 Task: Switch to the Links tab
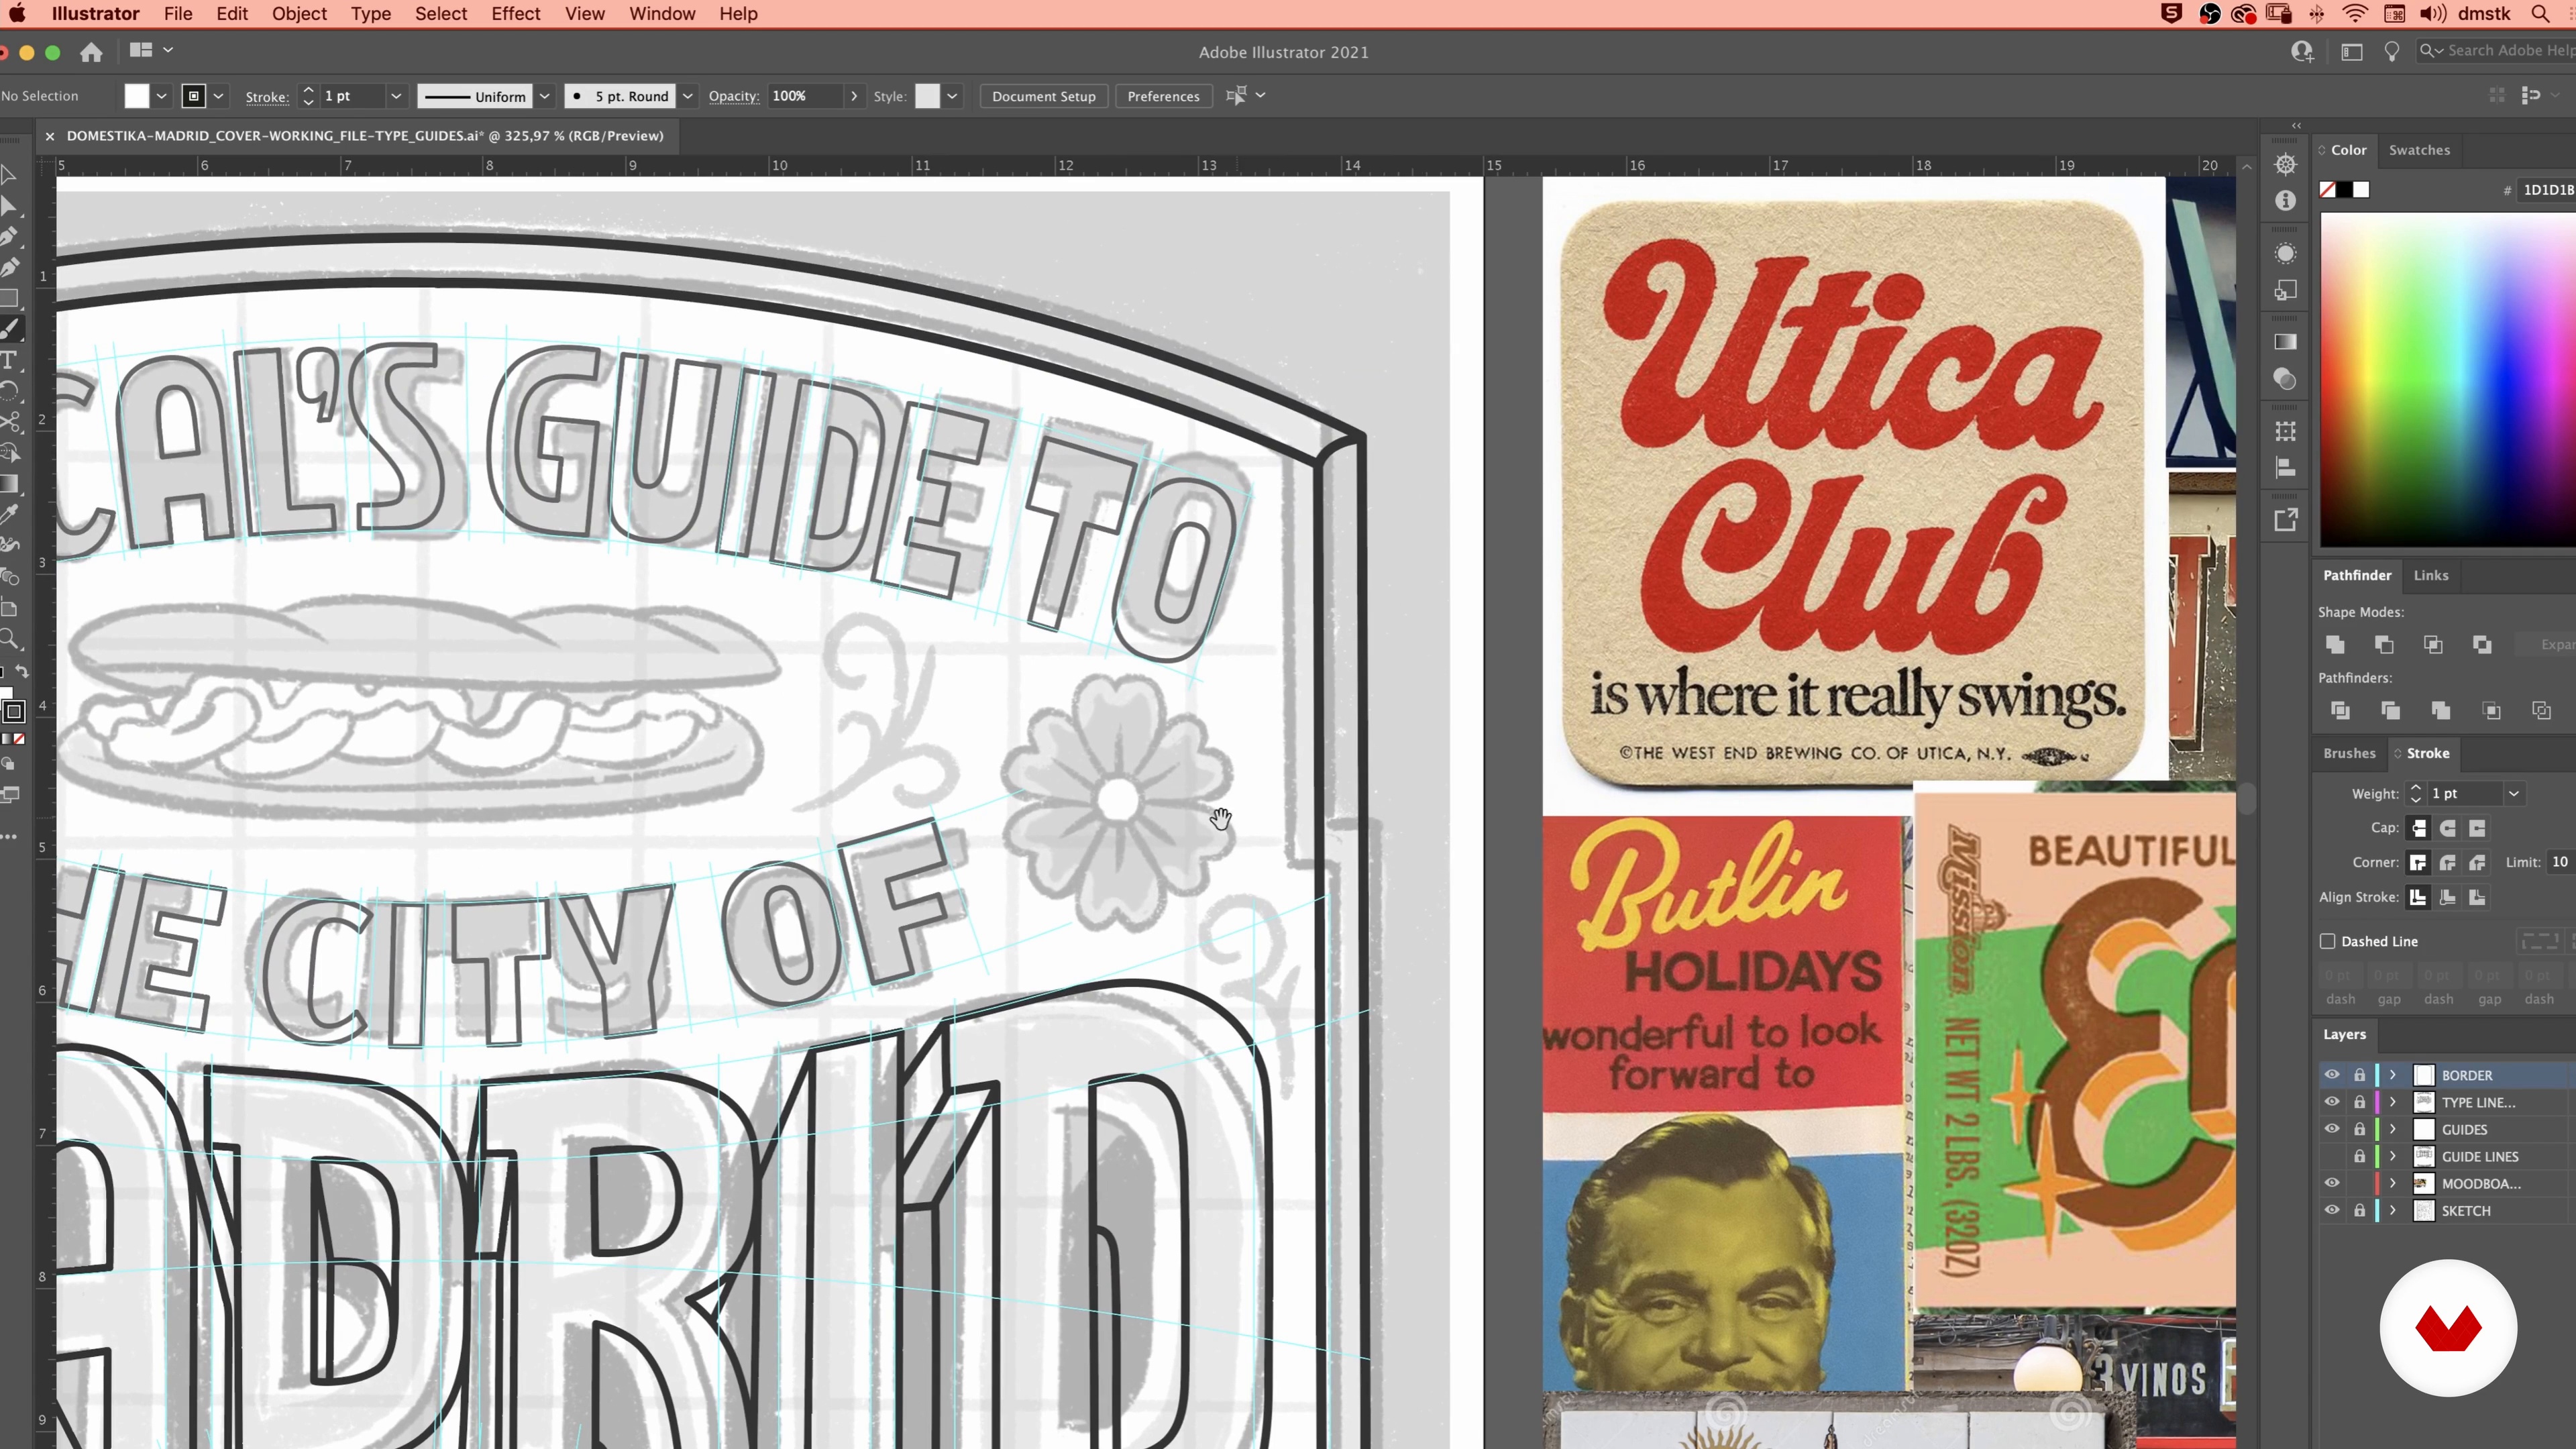click(x=2431, y=575)
